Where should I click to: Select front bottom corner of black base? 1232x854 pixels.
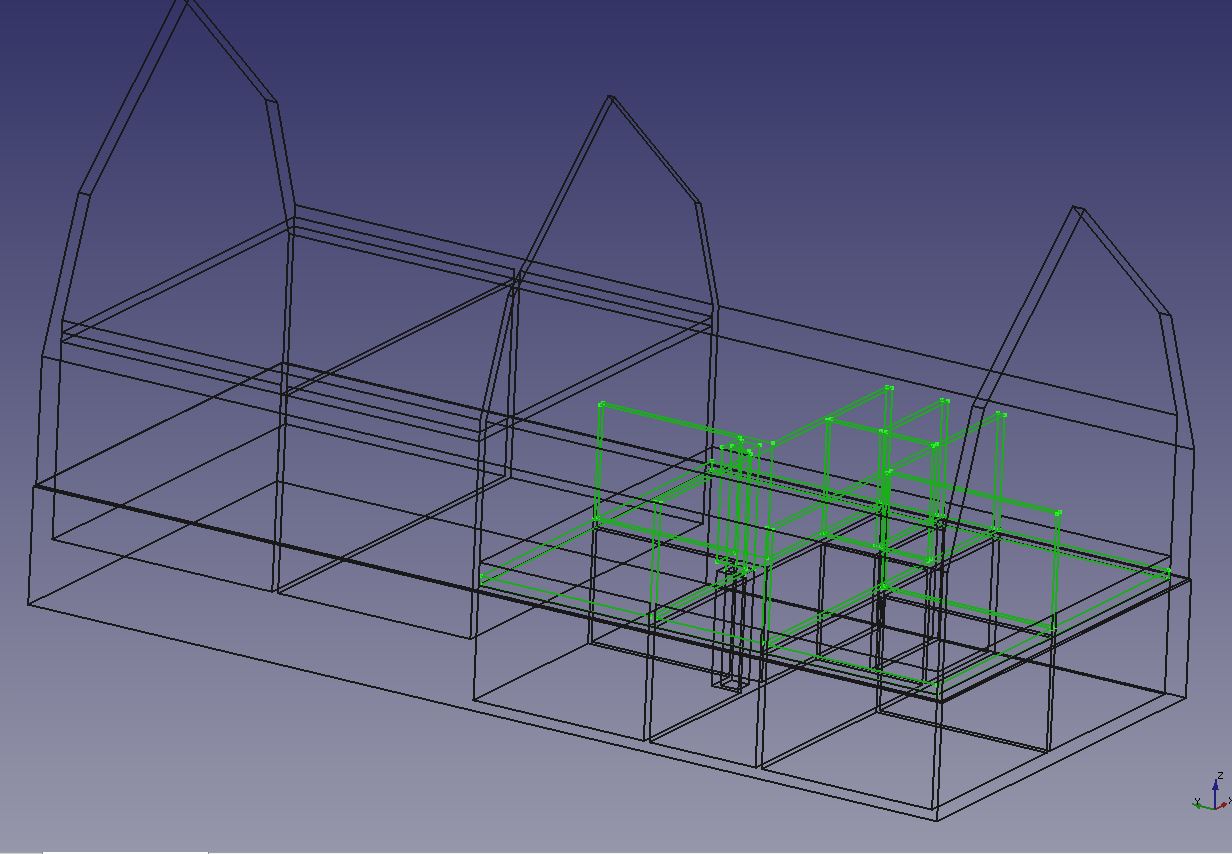[x=937, y=819]
